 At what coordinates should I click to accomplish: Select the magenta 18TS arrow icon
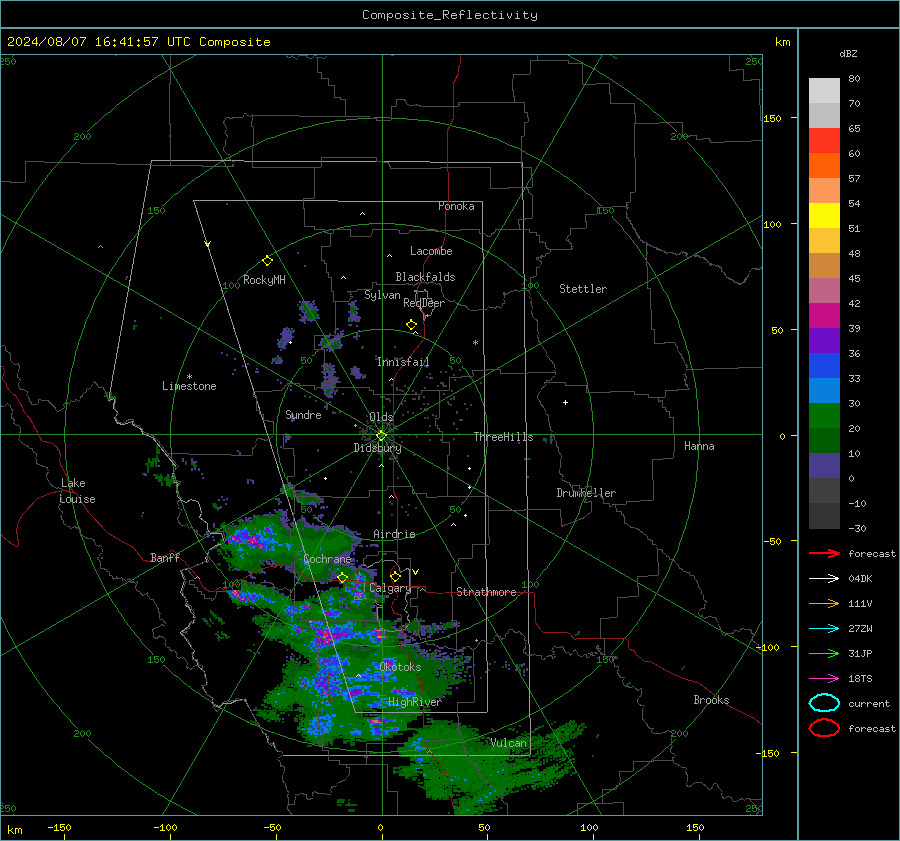click(824, 679)
